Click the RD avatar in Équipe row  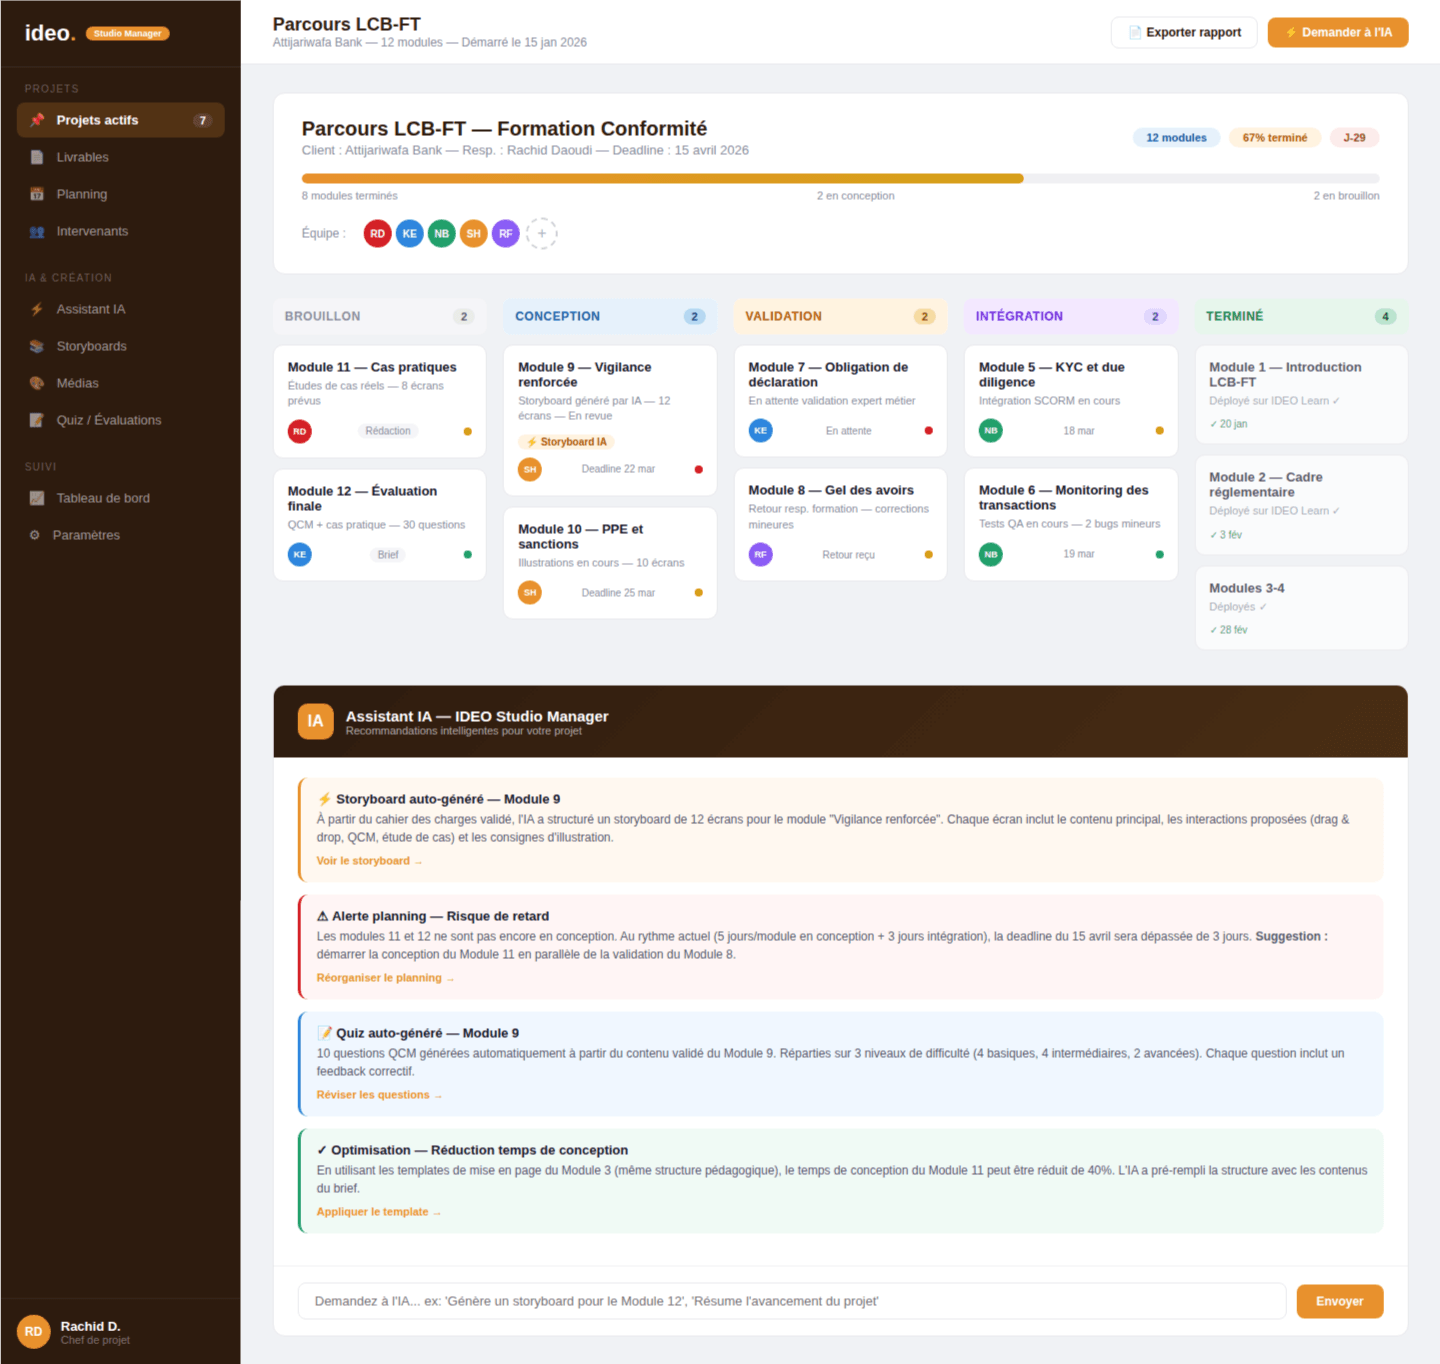point(377,233)
